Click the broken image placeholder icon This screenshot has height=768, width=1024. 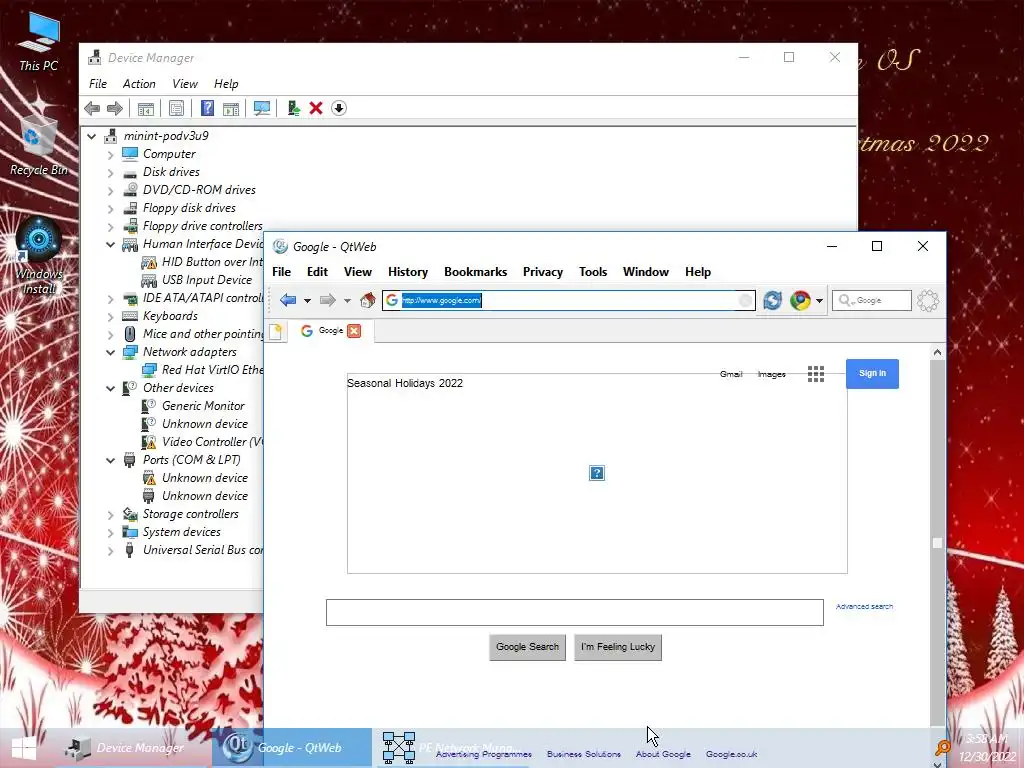point(597,473)
